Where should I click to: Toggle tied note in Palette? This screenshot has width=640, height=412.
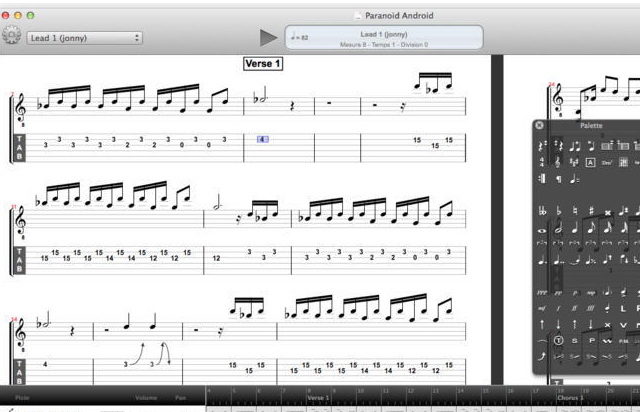tap(575, 260)
